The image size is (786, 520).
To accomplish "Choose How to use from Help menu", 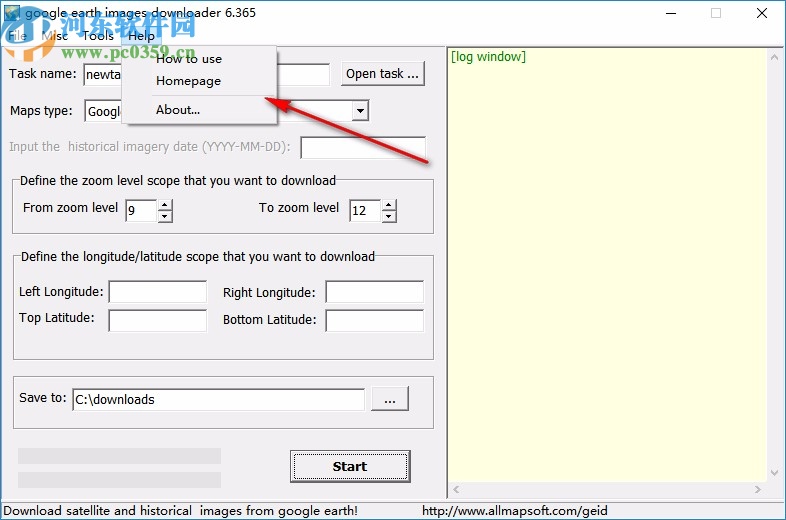I will point(188,59).
